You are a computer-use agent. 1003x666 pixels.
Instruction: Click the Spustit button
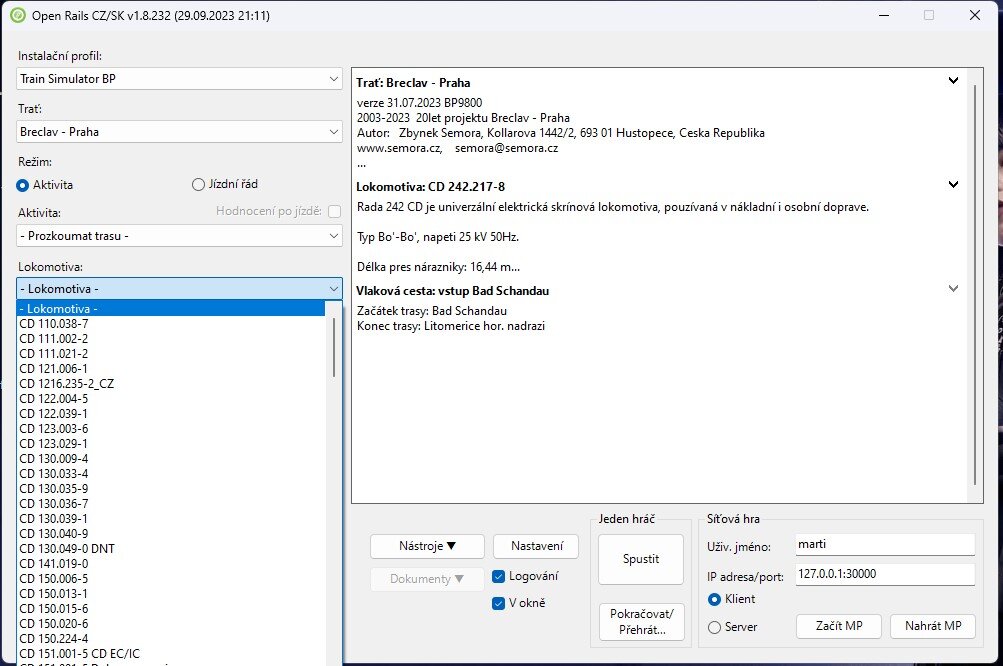point(641,559)
